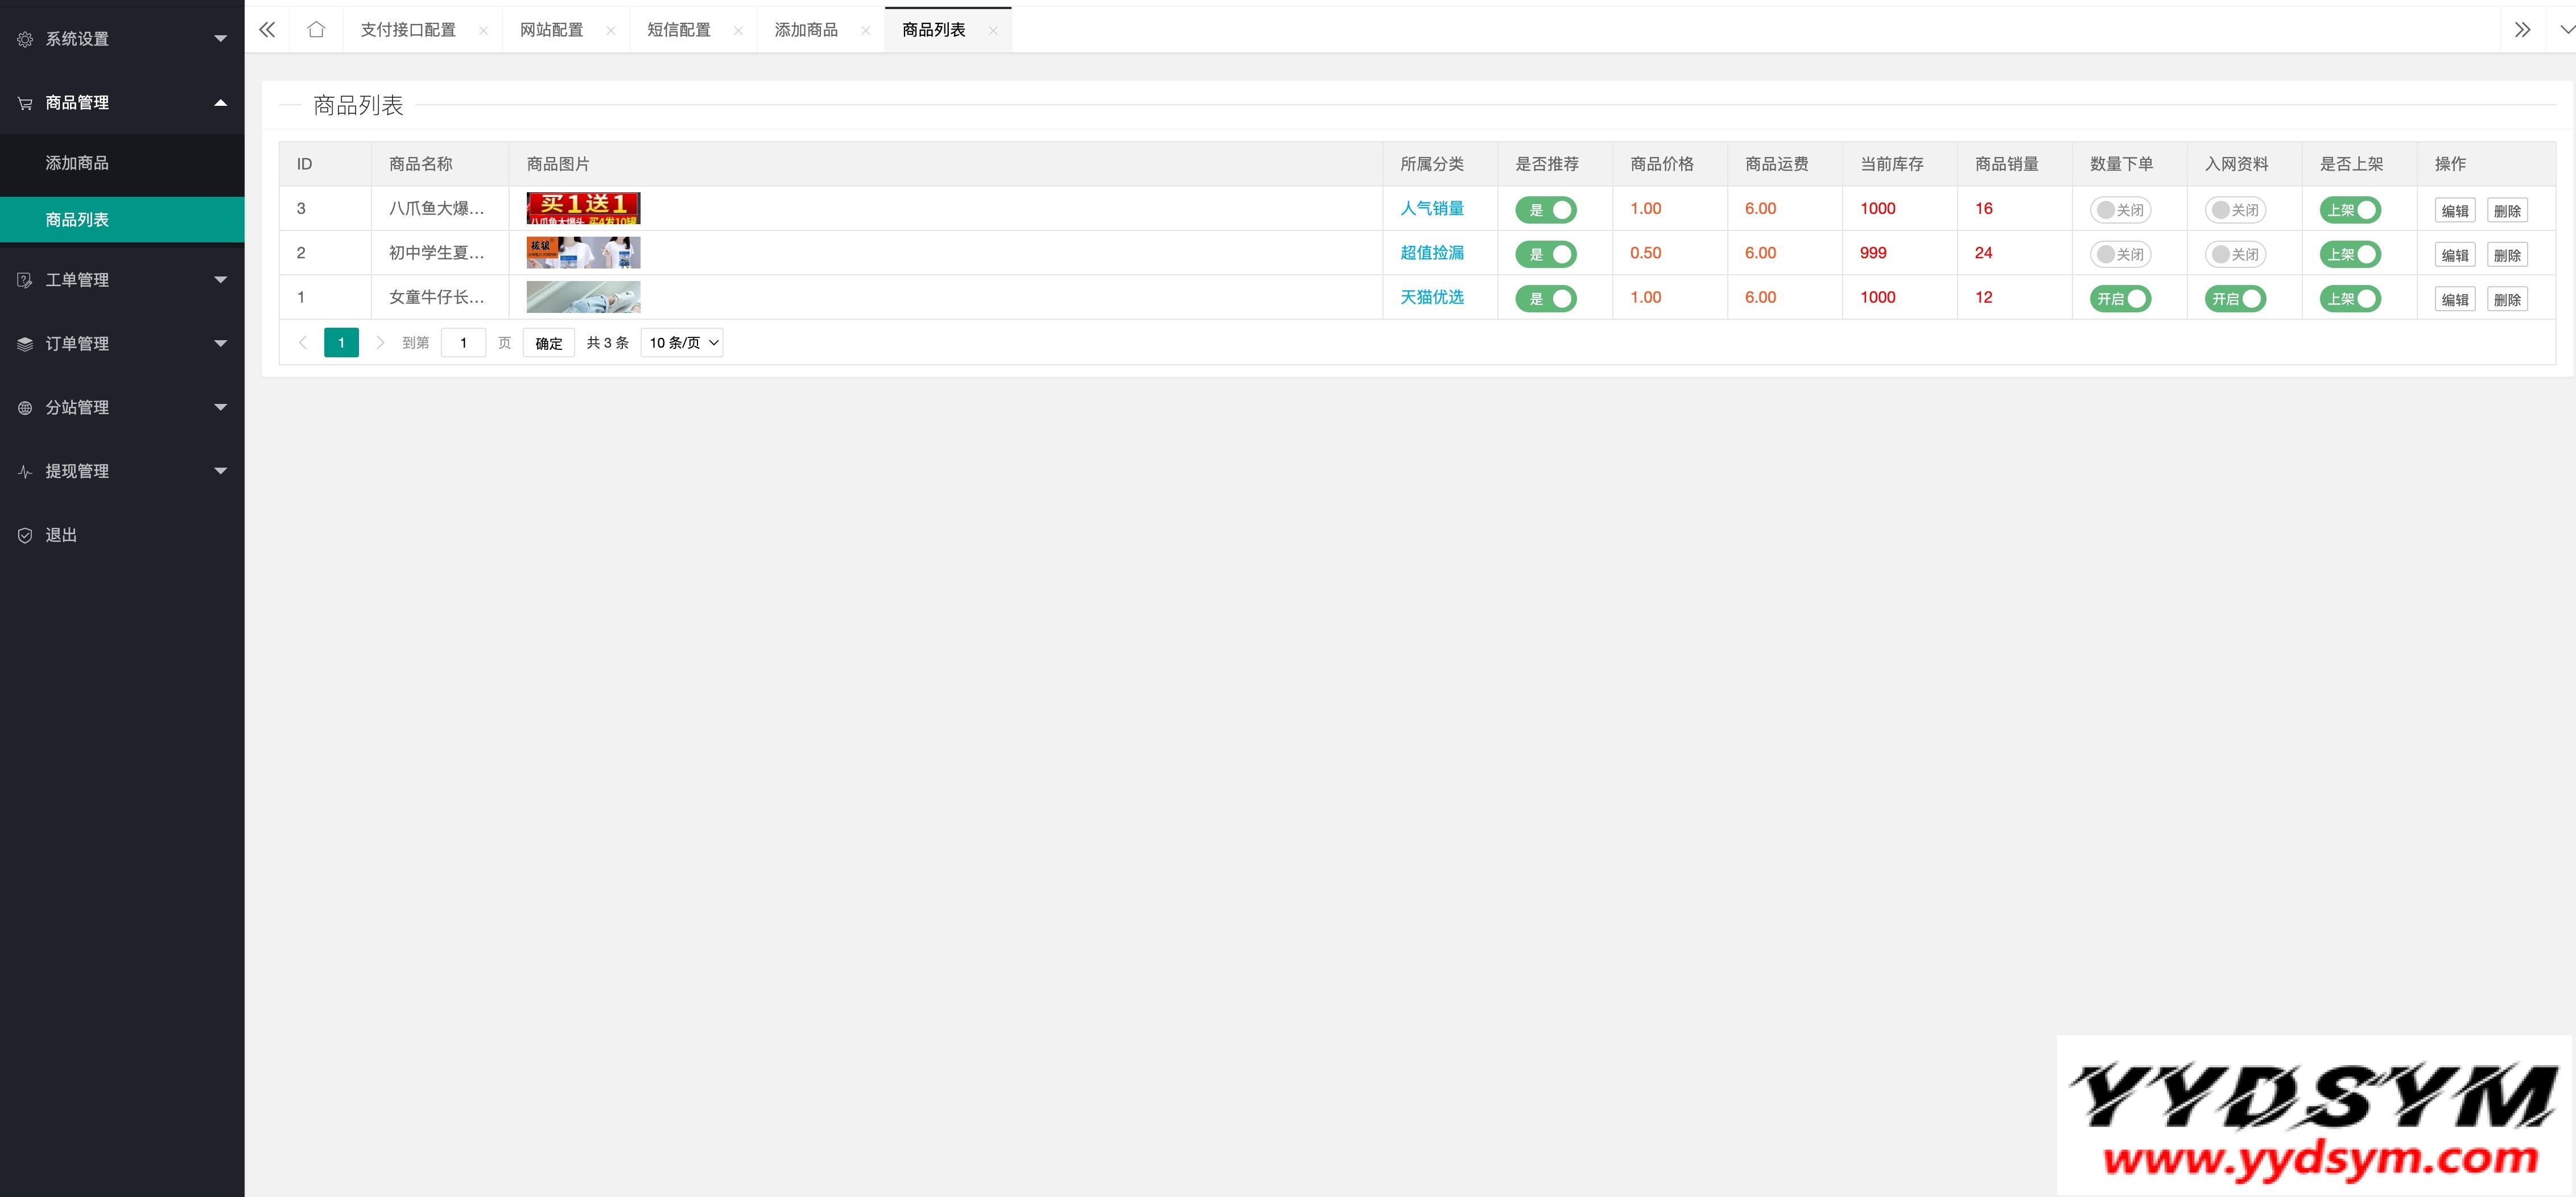Screen dimensions: 2576x1197
Task: Open 添加商品 in the sidebar
Action: (x=77, y=163)
